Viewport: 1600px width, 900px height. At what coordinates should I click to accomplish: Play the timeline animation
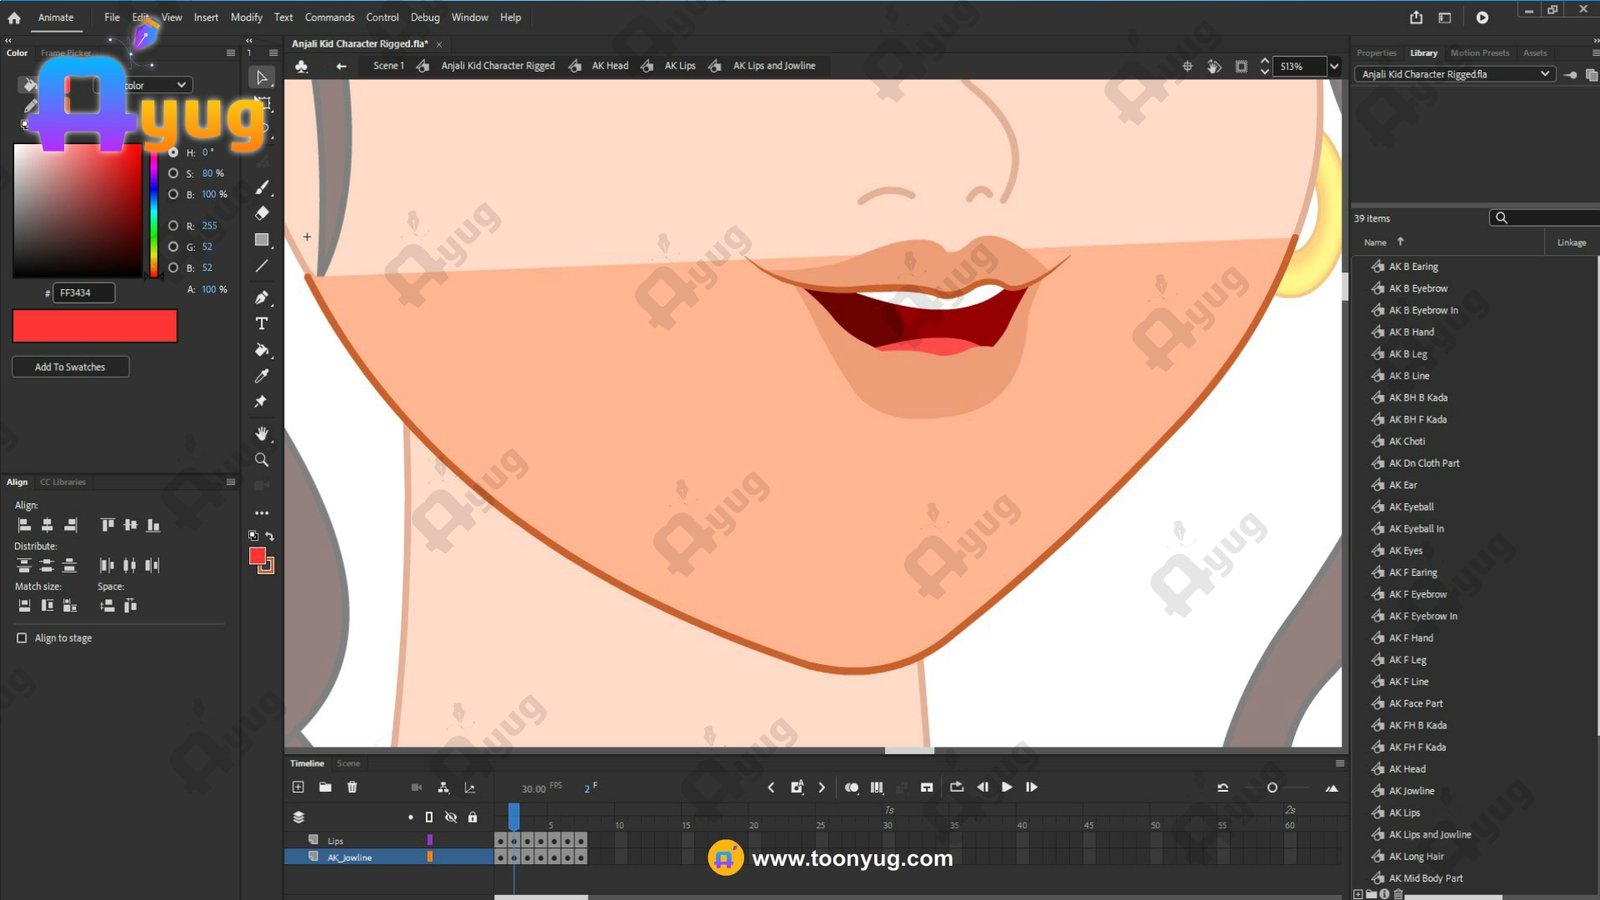pyautogui.click(x=1007, y=787)
